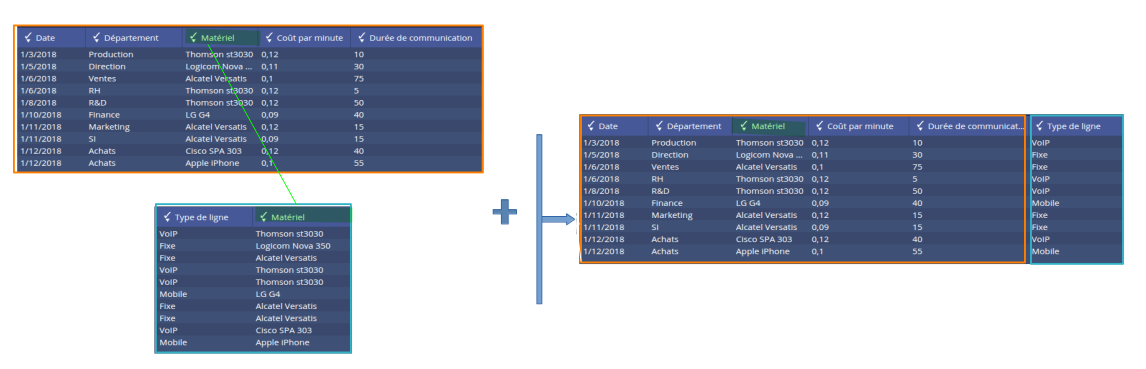
Task: Click checkmark icon beside Département in result table
Action: pyautogui.click(x=659, y=126)
